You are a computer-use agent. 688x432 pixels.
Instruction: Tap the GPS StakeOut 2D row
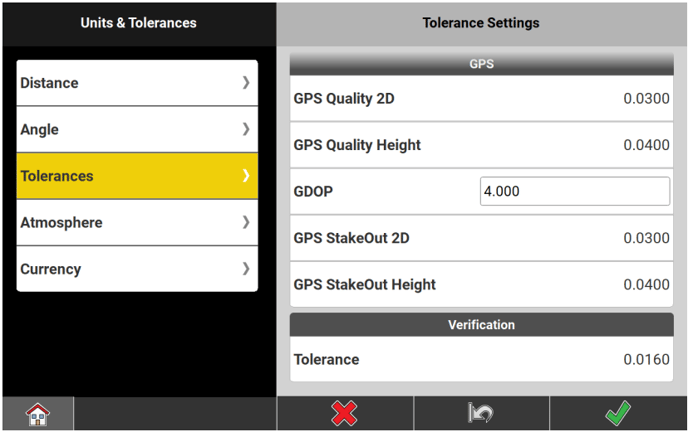tap(481, 238)
